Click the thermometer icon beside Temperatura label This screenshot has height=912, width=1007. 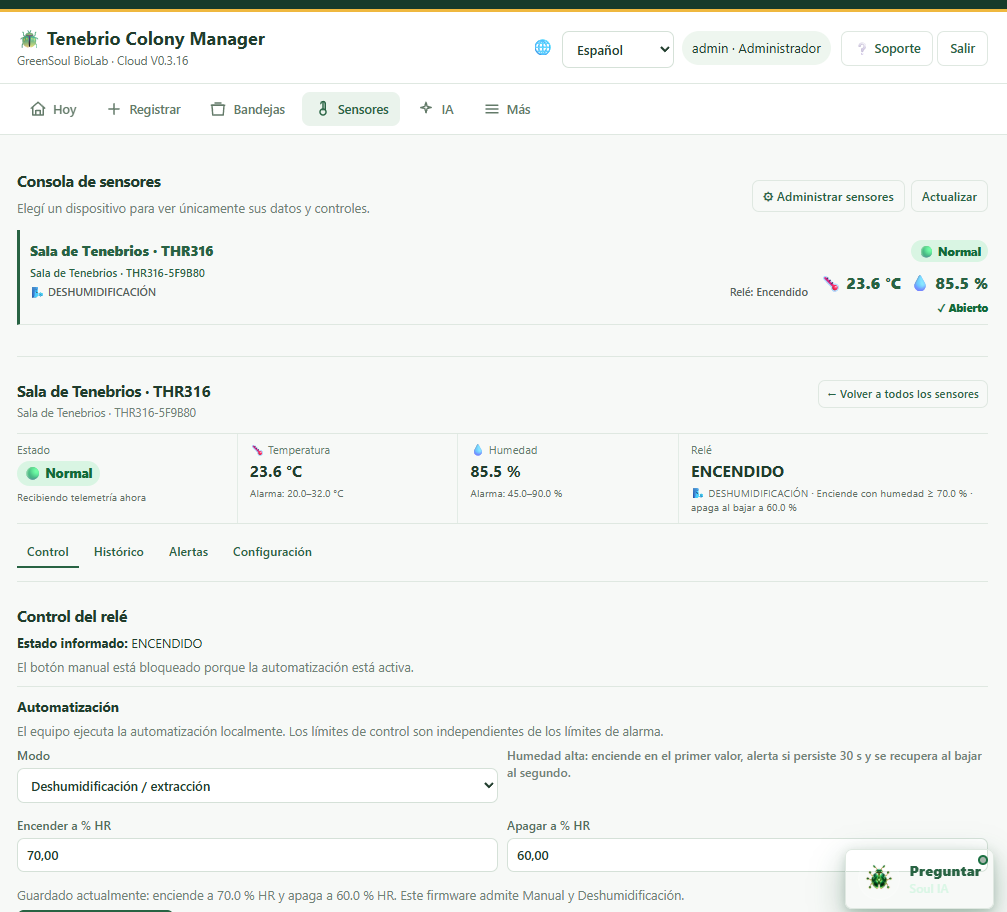[257, 450]
